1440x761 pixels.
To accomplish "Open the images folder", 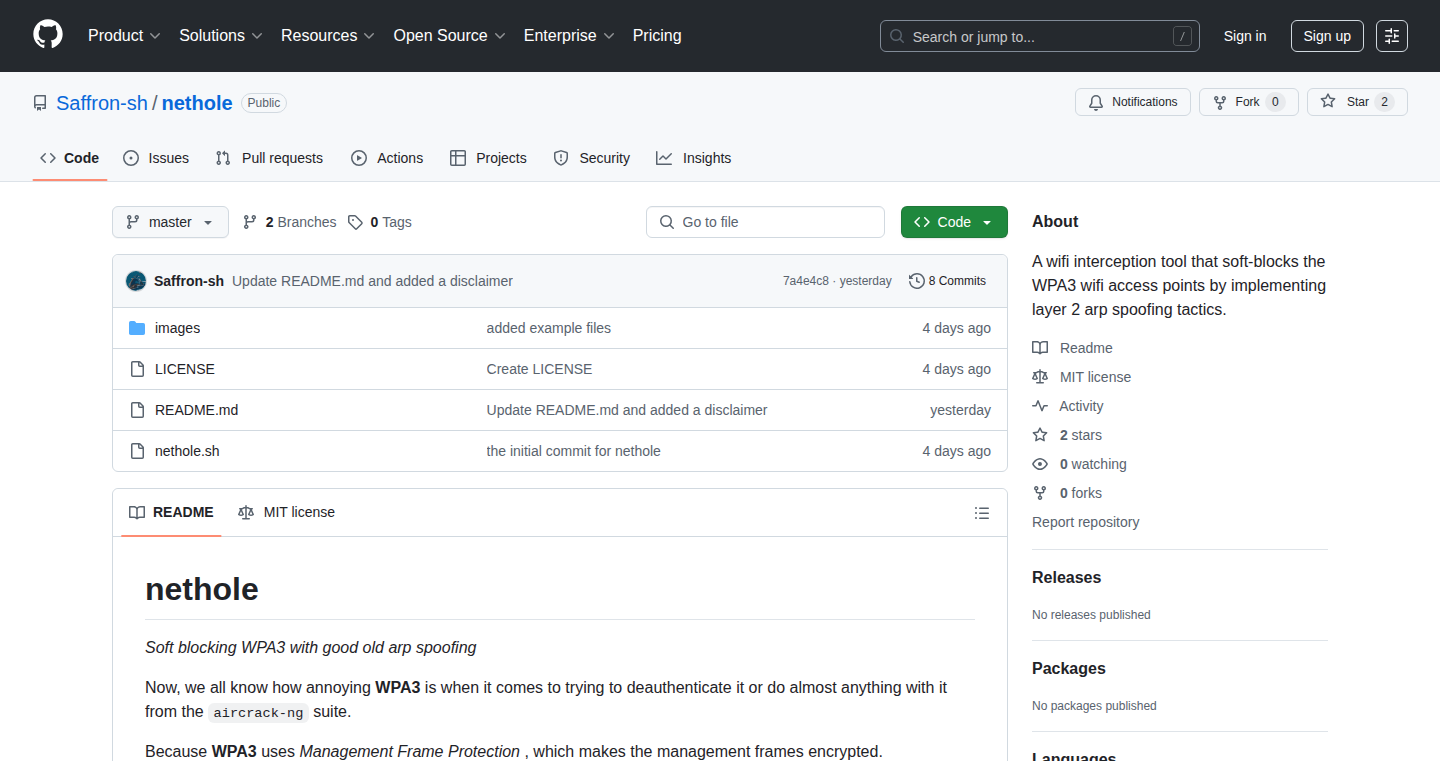I will [x=177, y=328].
